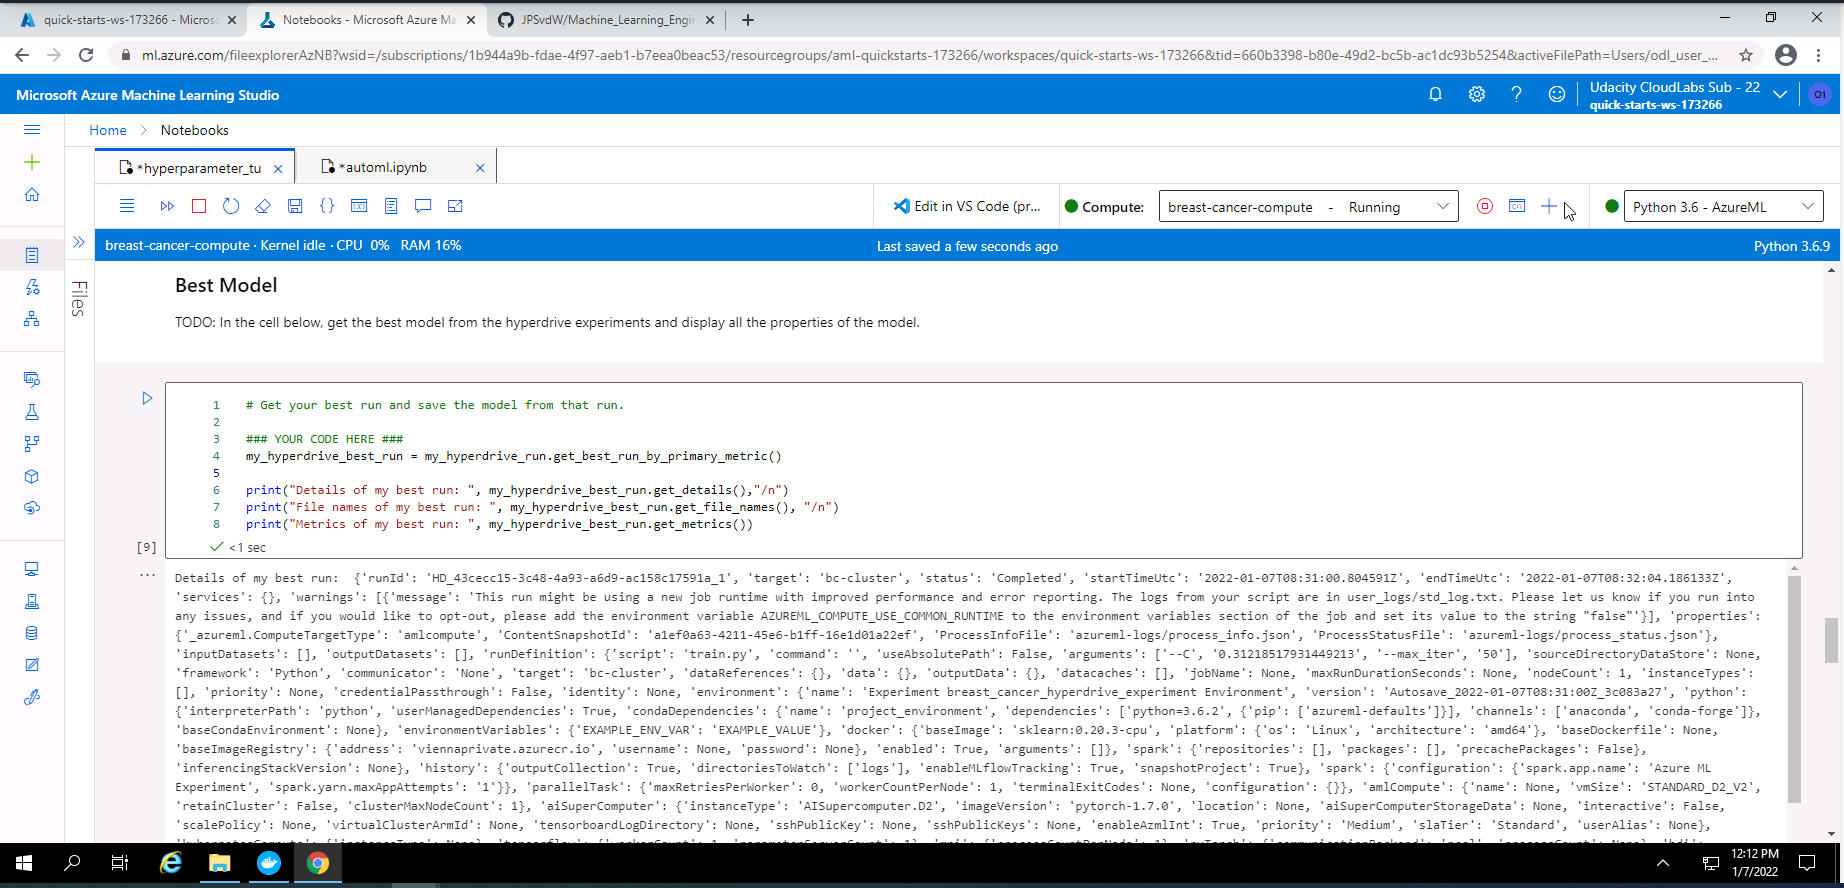Screen dimensions: 1844x888
Task: Open Experiments flask icon in sidebar
Action: click(32, 412)
